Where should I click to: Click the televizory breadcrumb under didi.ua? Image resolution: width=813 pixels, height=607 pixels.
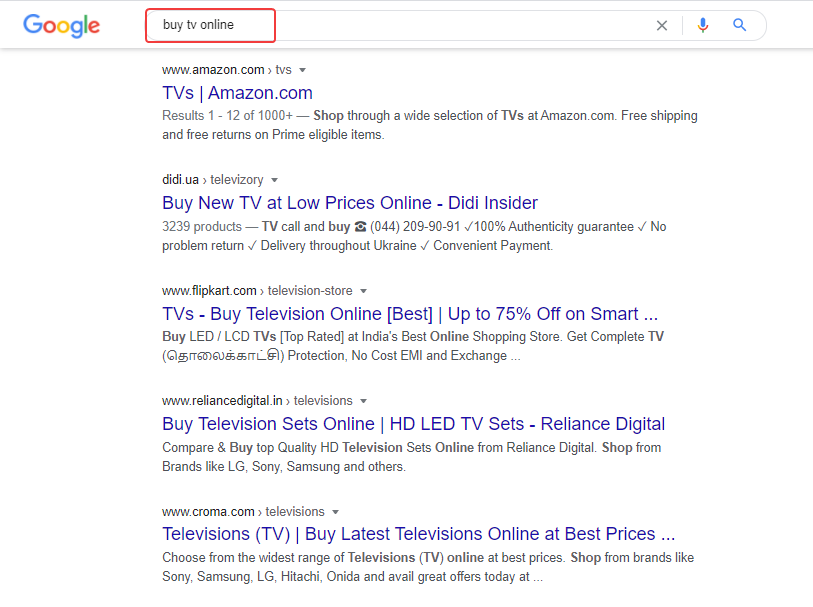[239, 180]
